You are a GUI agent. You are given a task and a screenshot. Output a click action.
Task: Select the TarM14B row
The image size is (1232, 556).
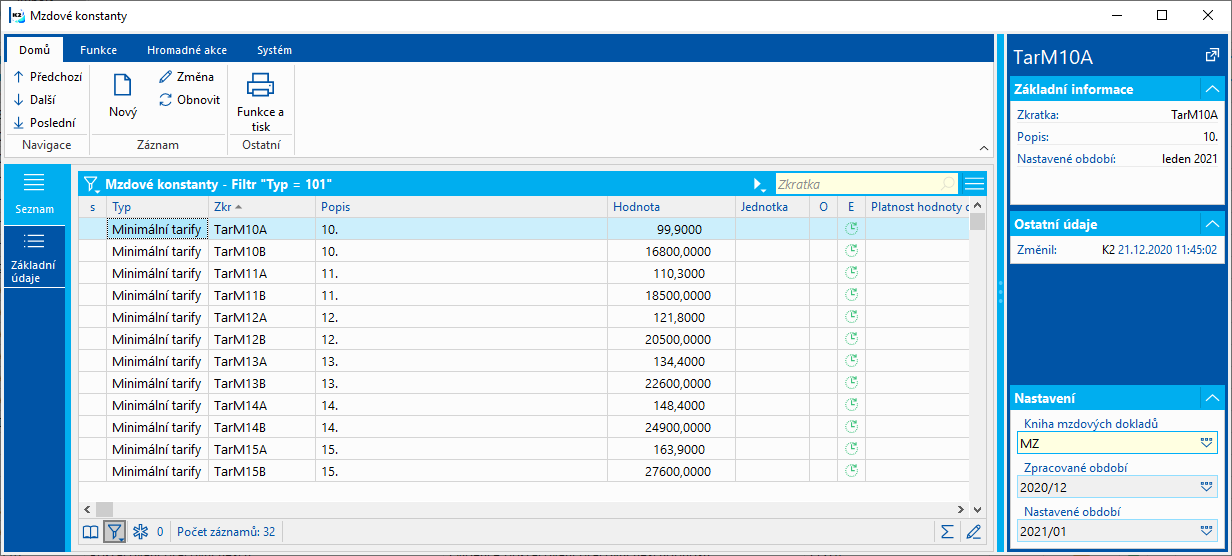[524, 427]
